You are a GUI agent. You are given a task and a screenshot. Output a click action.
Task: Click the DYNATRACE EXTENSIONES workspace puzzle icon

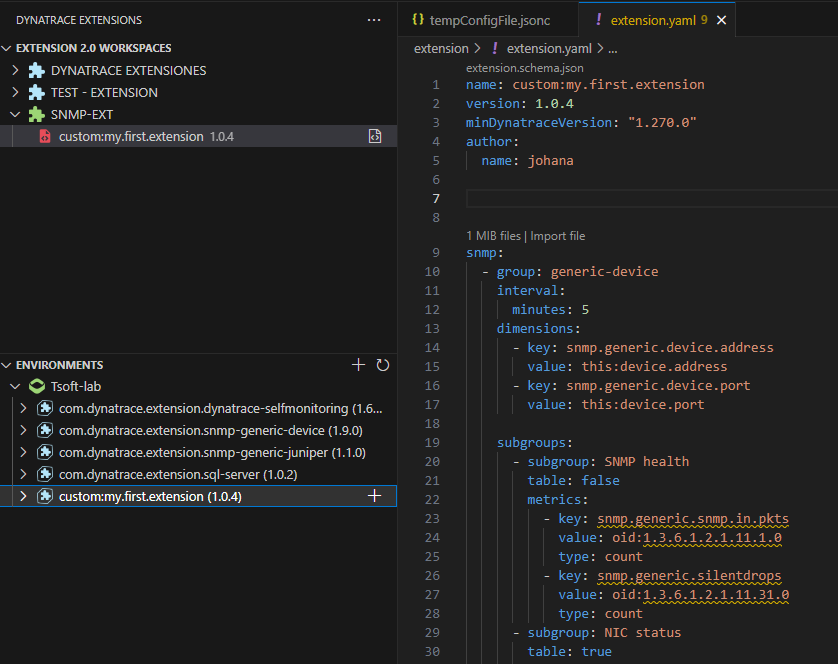tap(37, 70)
